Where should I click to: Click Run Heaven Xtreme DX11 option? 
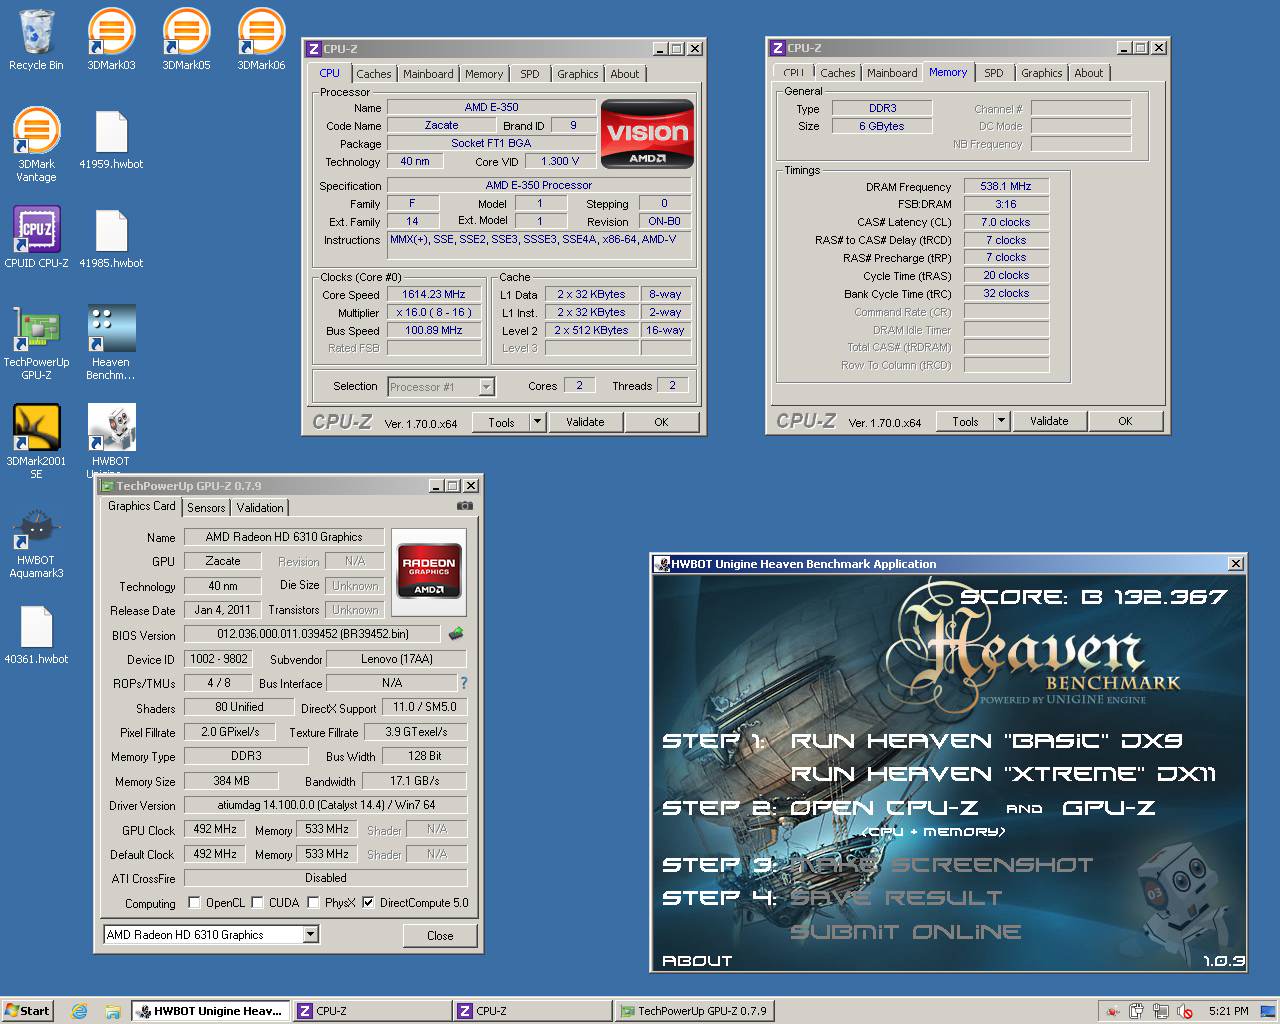coord(1003,774)
